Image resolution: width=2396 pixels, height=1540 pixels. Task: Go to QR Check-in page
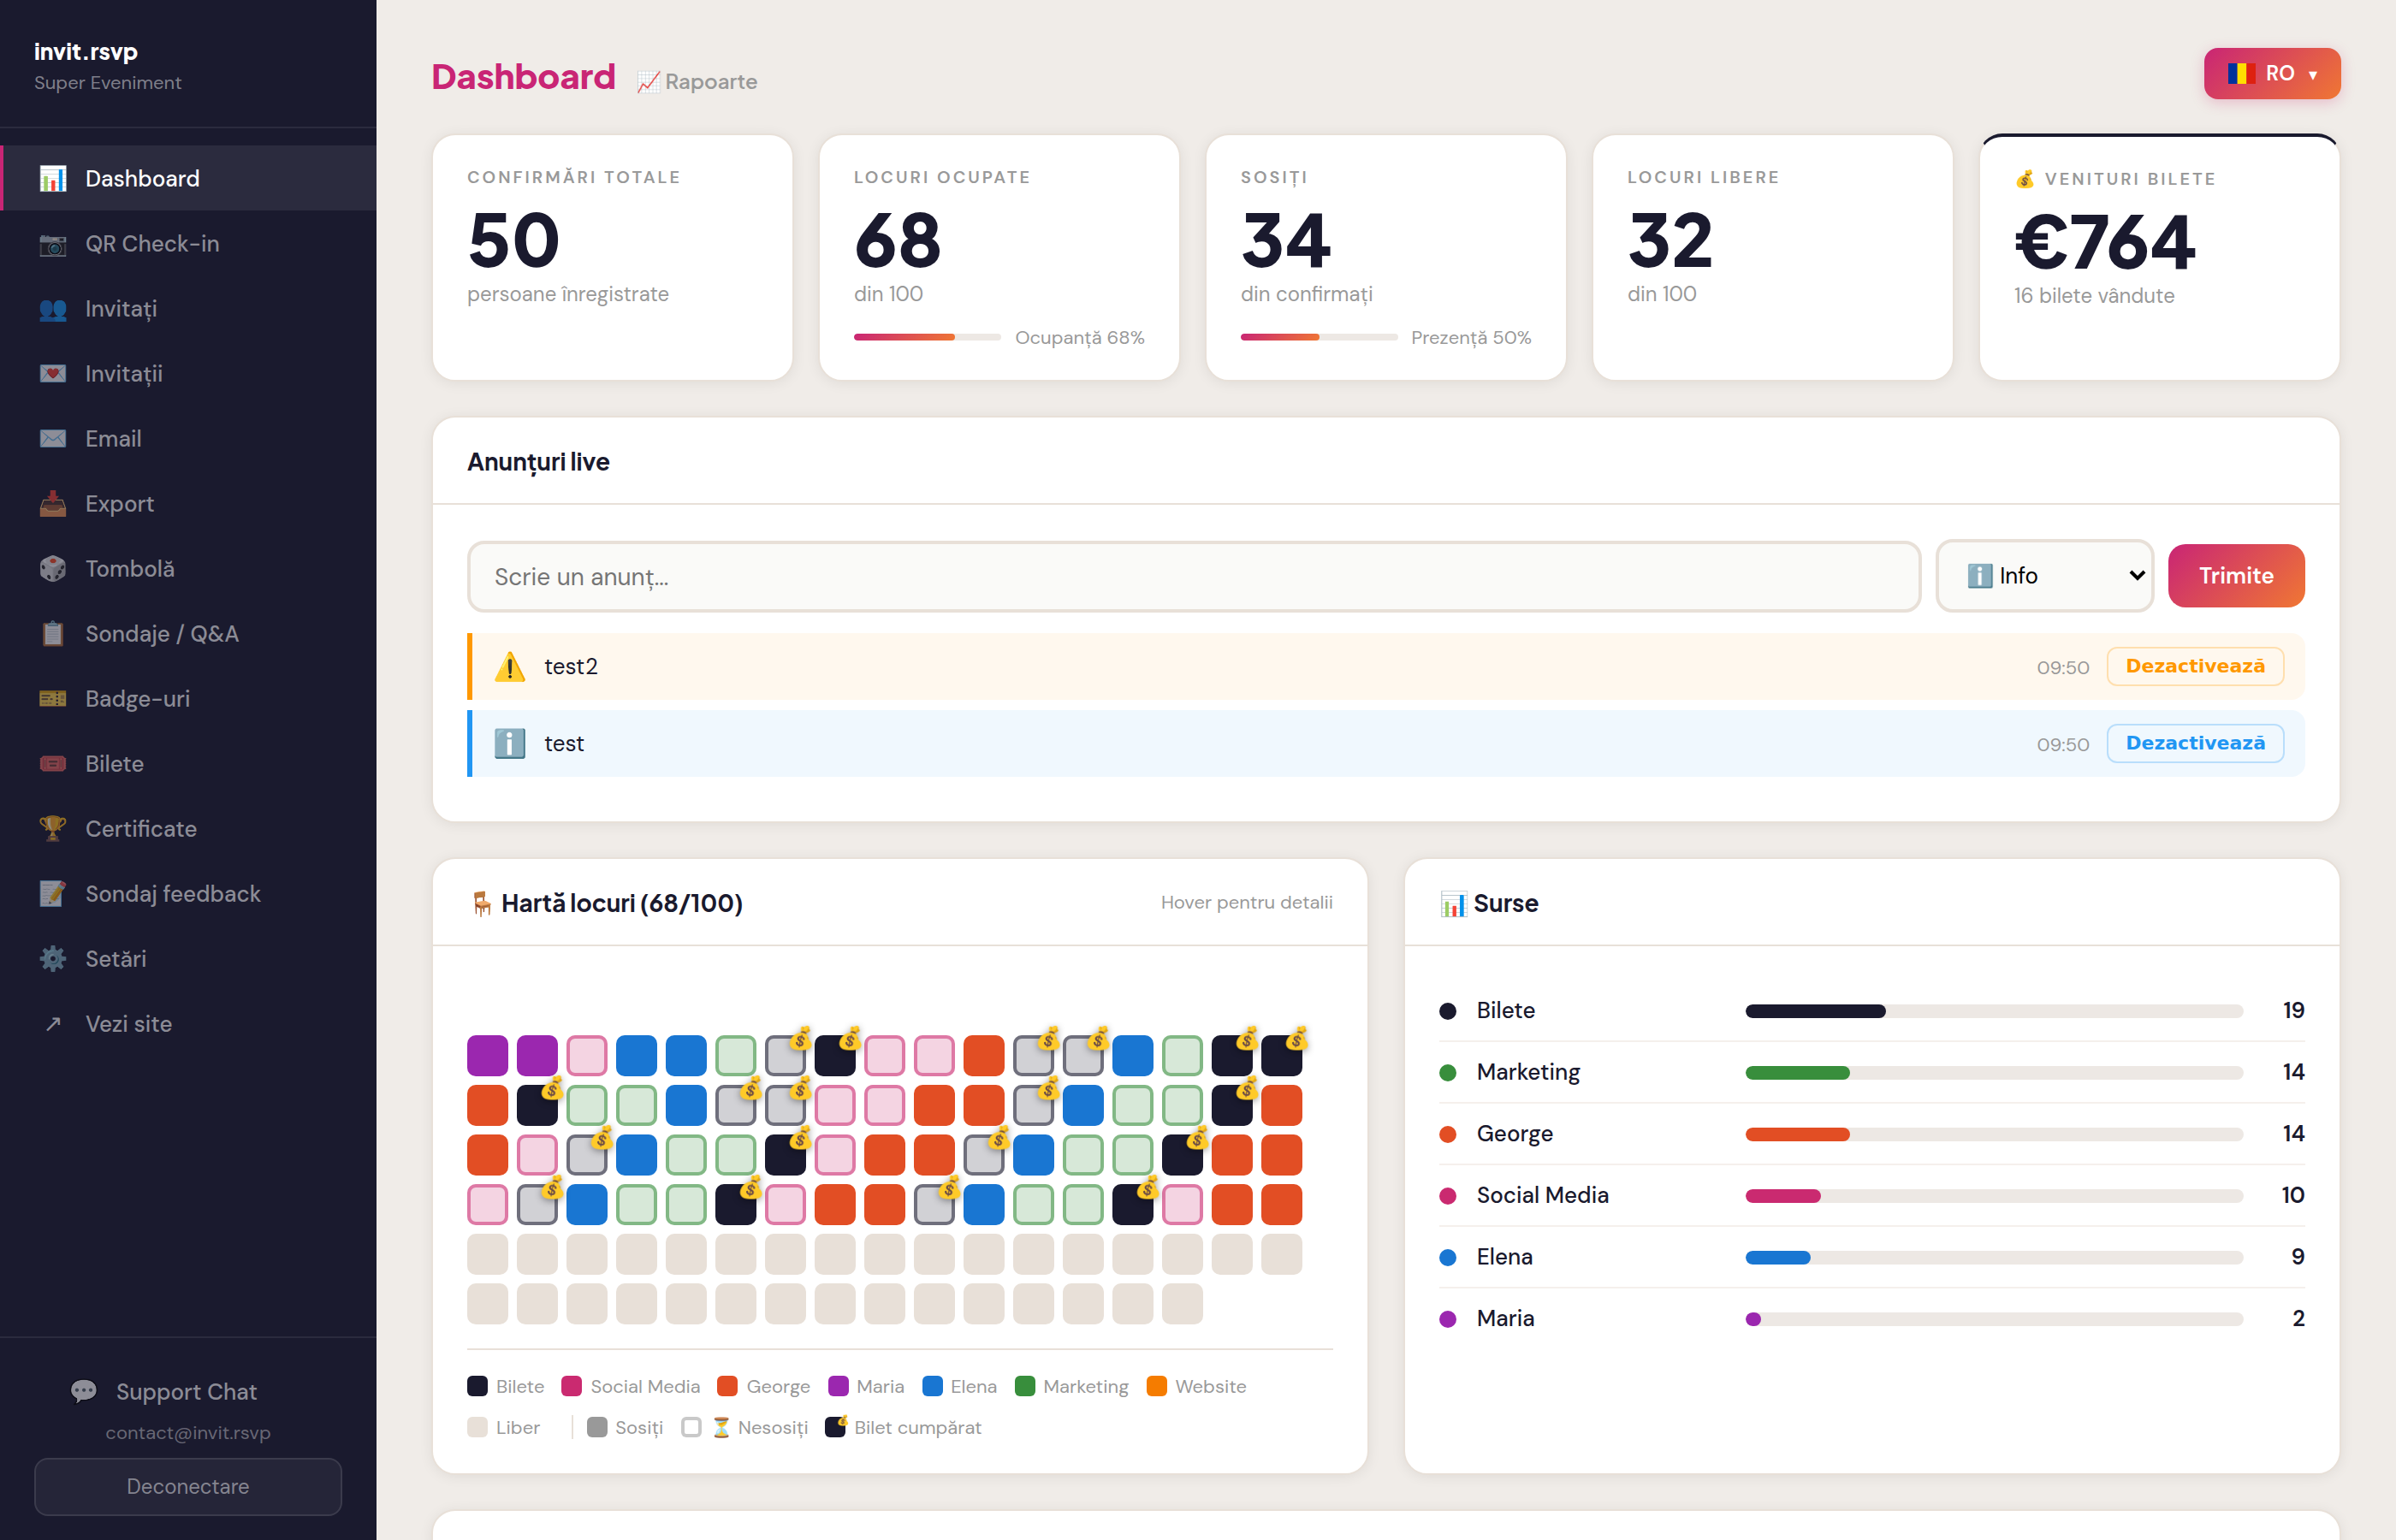click(x=188, y=243)
